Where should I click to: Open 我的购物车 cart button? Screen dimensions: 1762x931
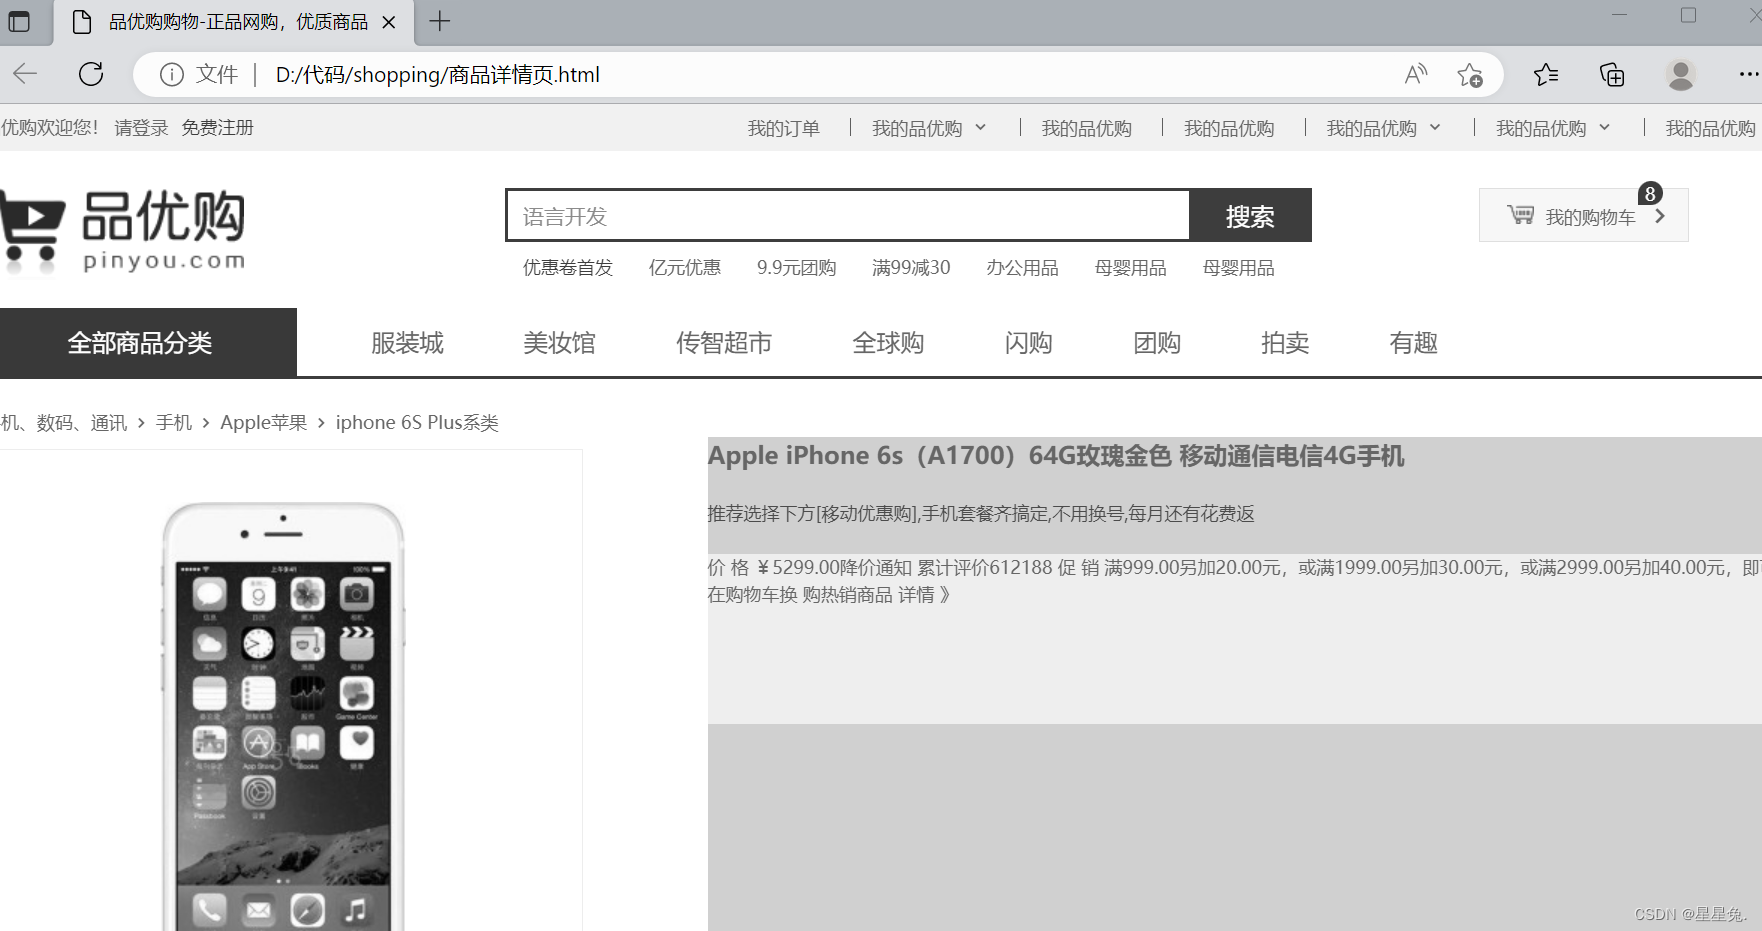pos(1583,215)
